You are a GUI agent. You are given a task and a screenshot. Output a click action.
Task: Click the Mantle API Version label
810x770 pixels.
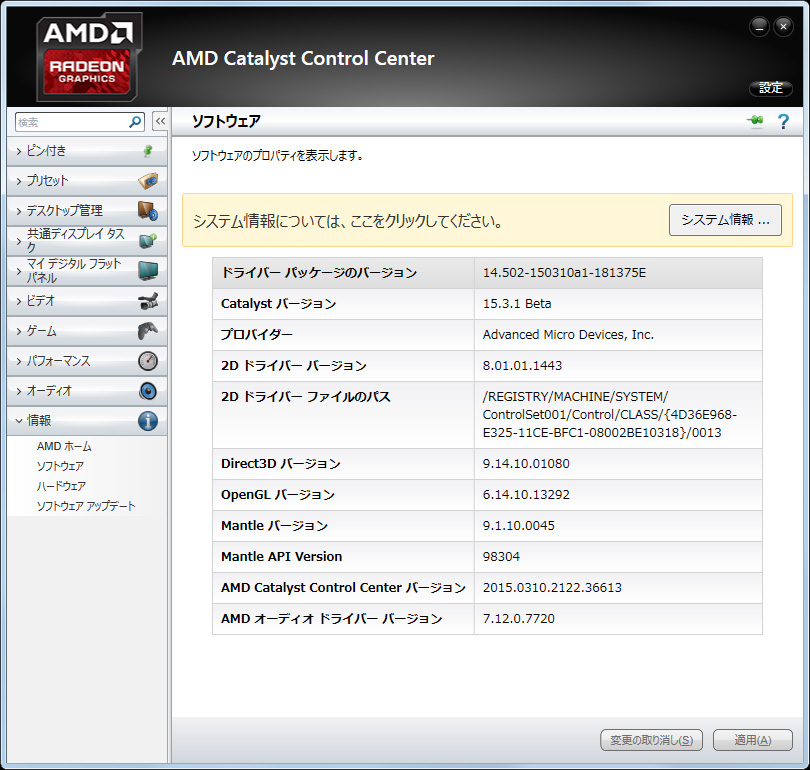(282, 557)
